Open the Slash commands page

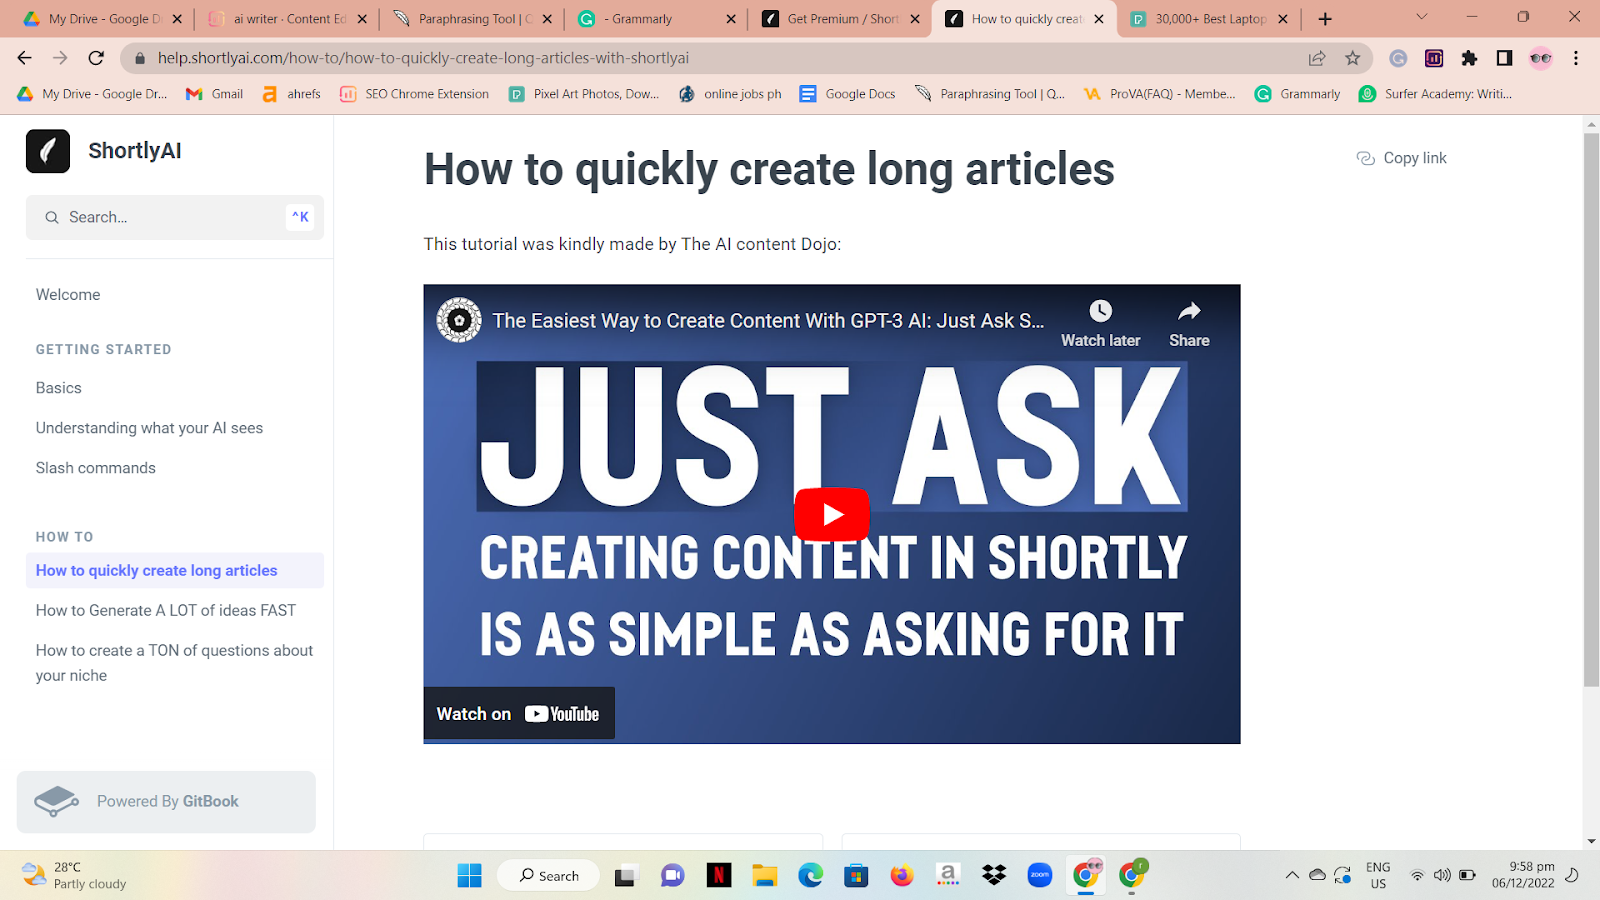point(96,468)
